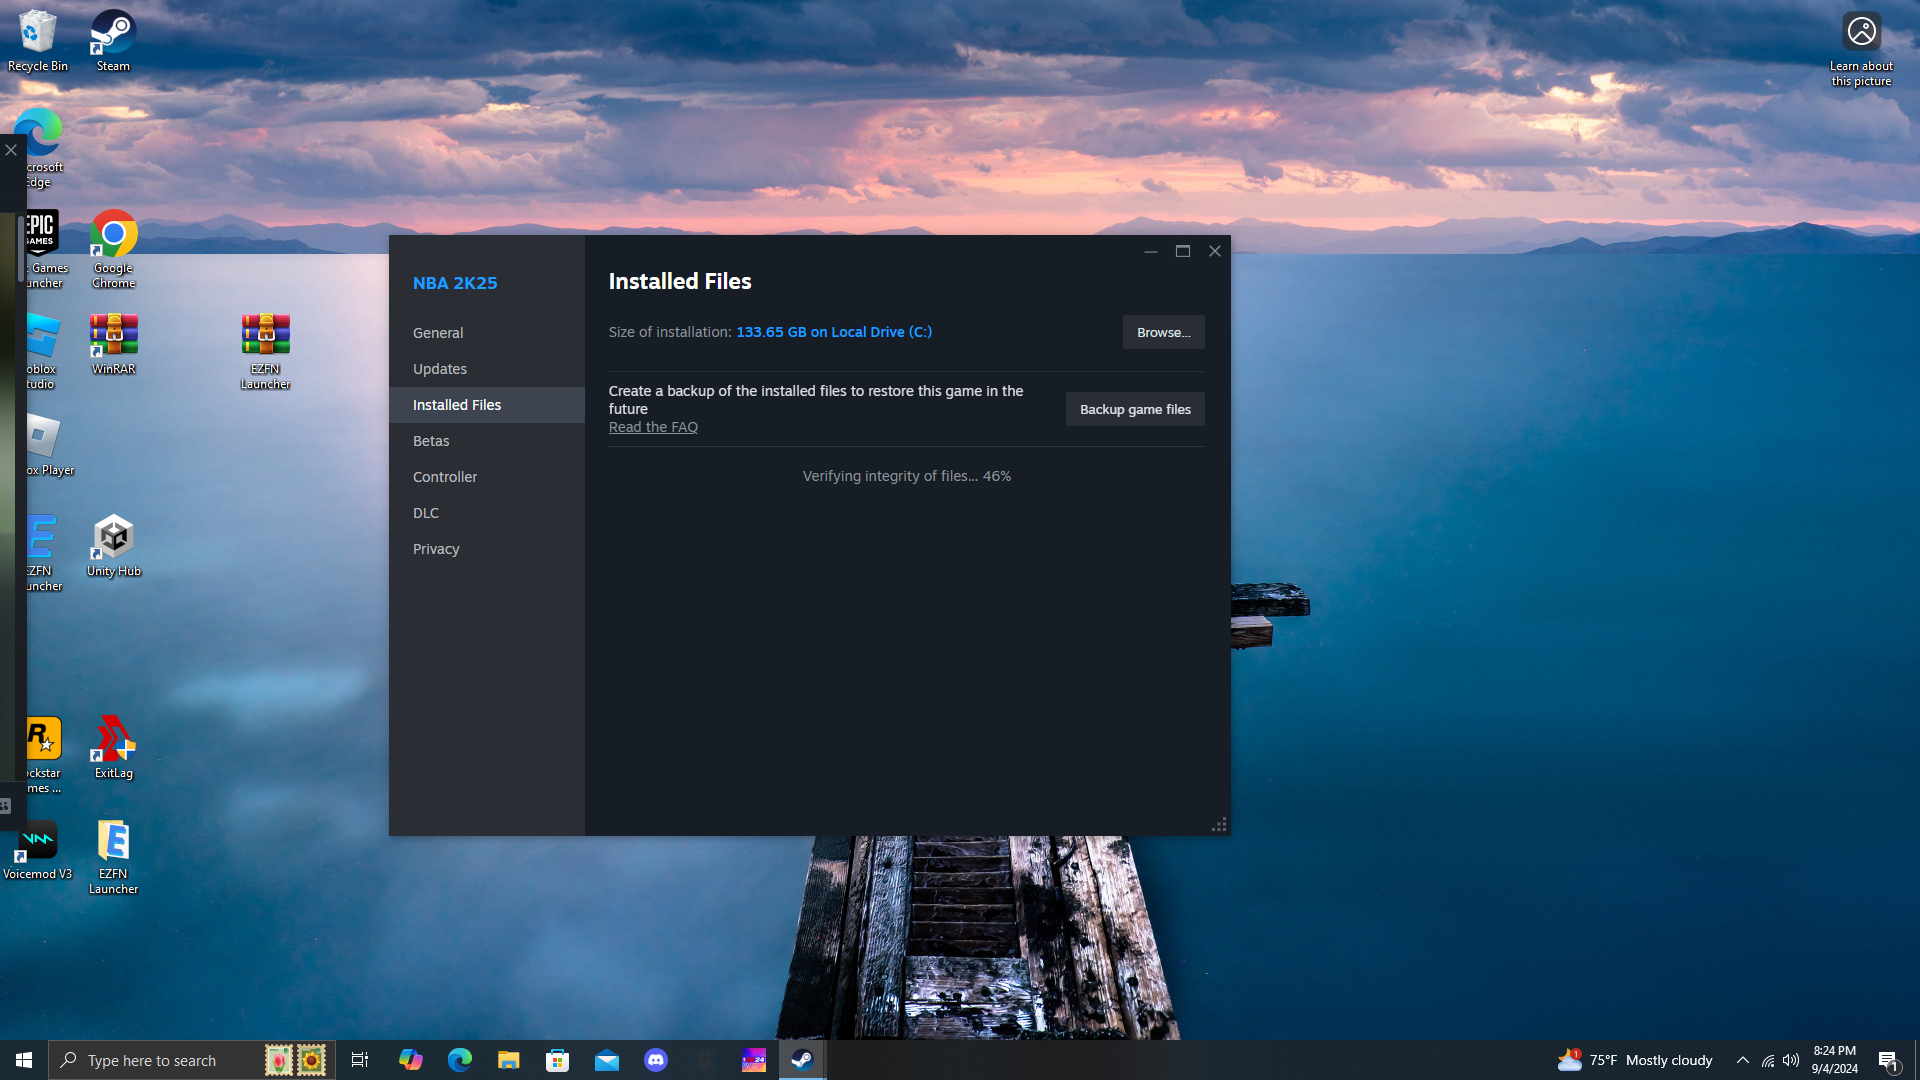
Task: Open the DLC section
Action: 426,513
